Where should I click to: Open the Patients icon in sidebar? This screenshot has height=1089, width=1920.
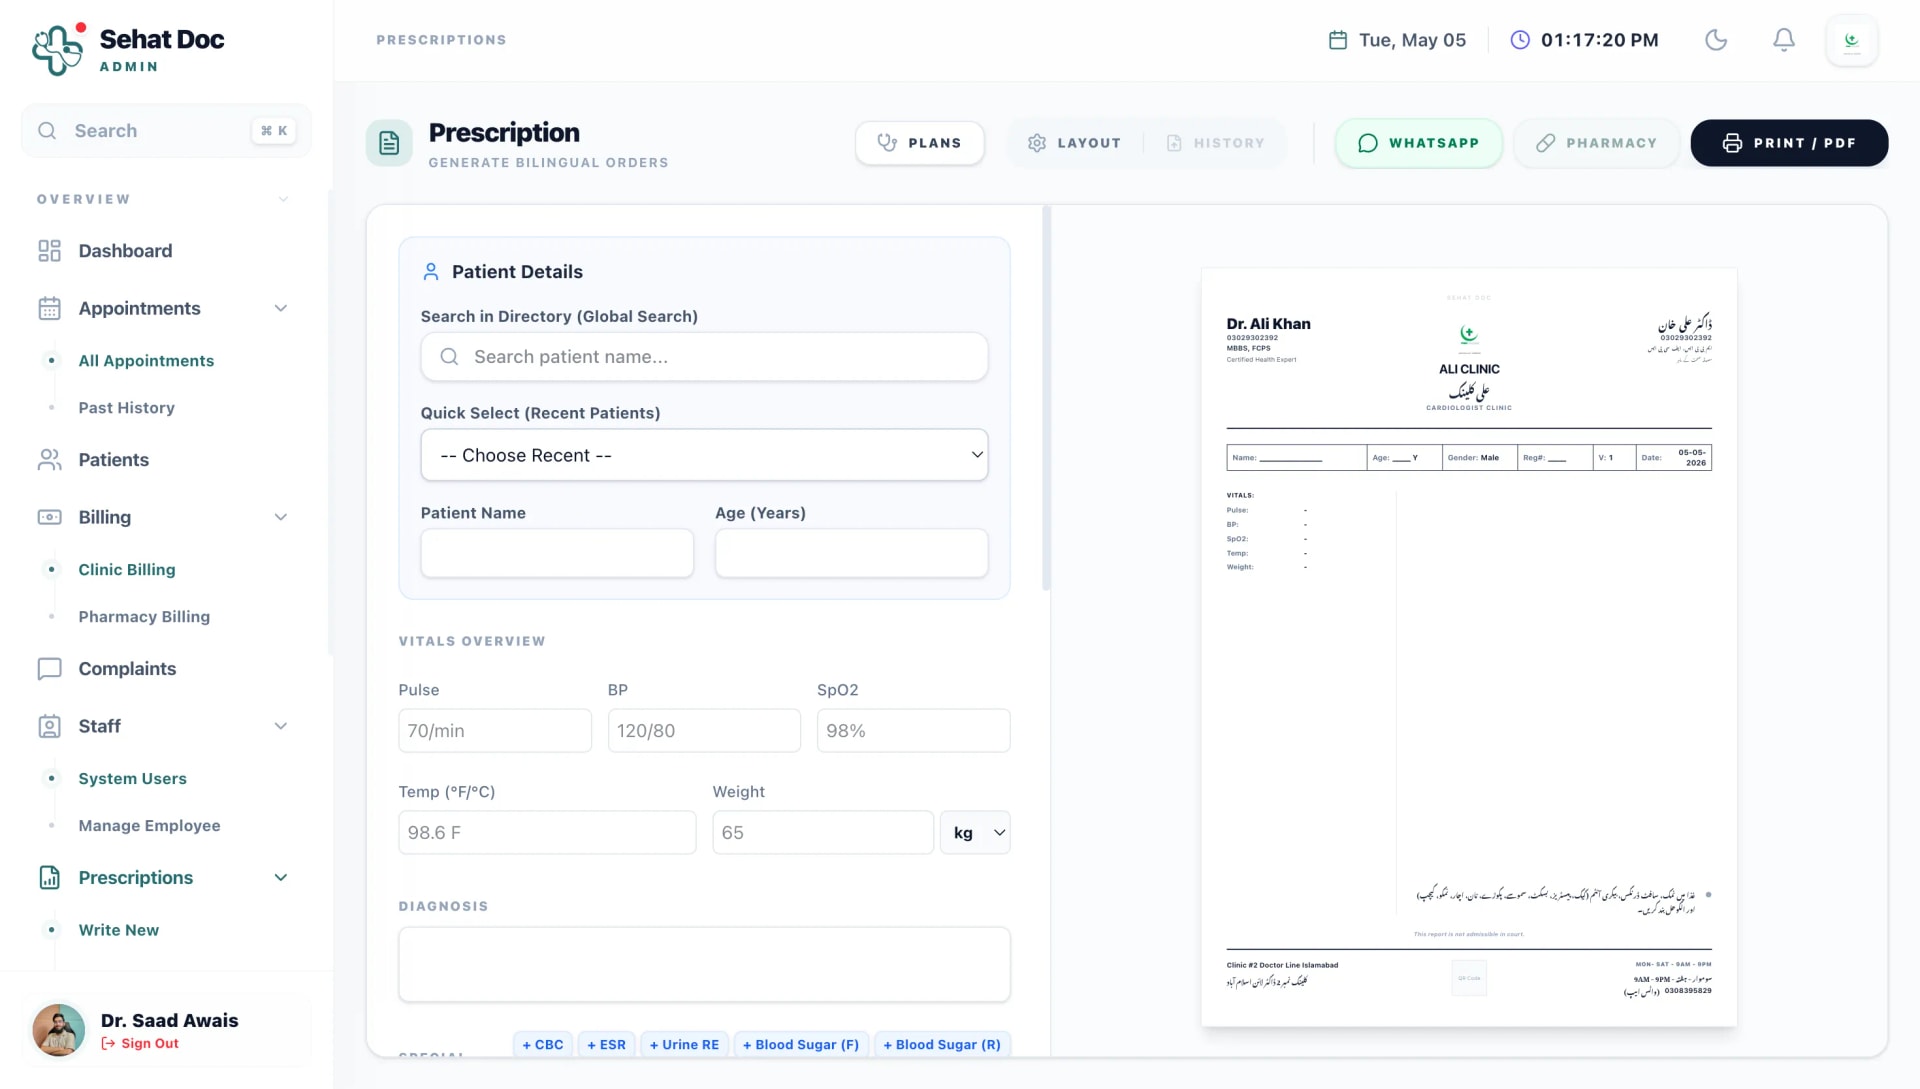click(x=49, y=460)
